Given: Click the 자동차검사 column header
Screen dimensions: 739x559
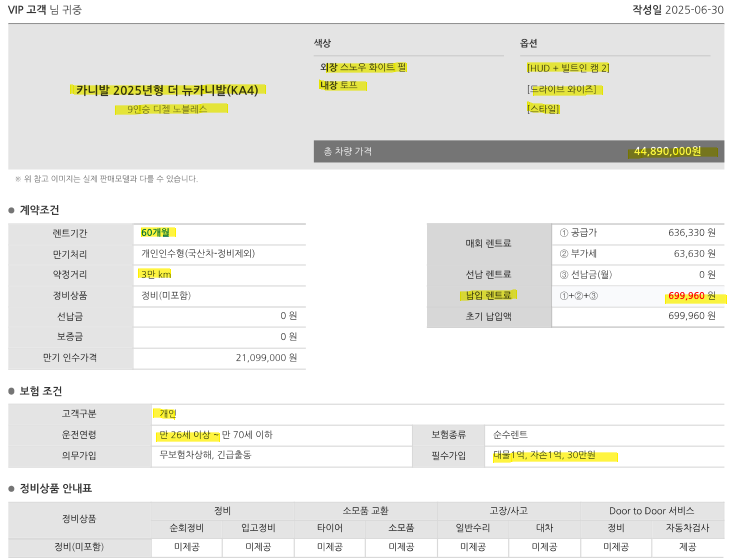Looking at the screenshot, I should pyautogui.click(x=687, y=528).
